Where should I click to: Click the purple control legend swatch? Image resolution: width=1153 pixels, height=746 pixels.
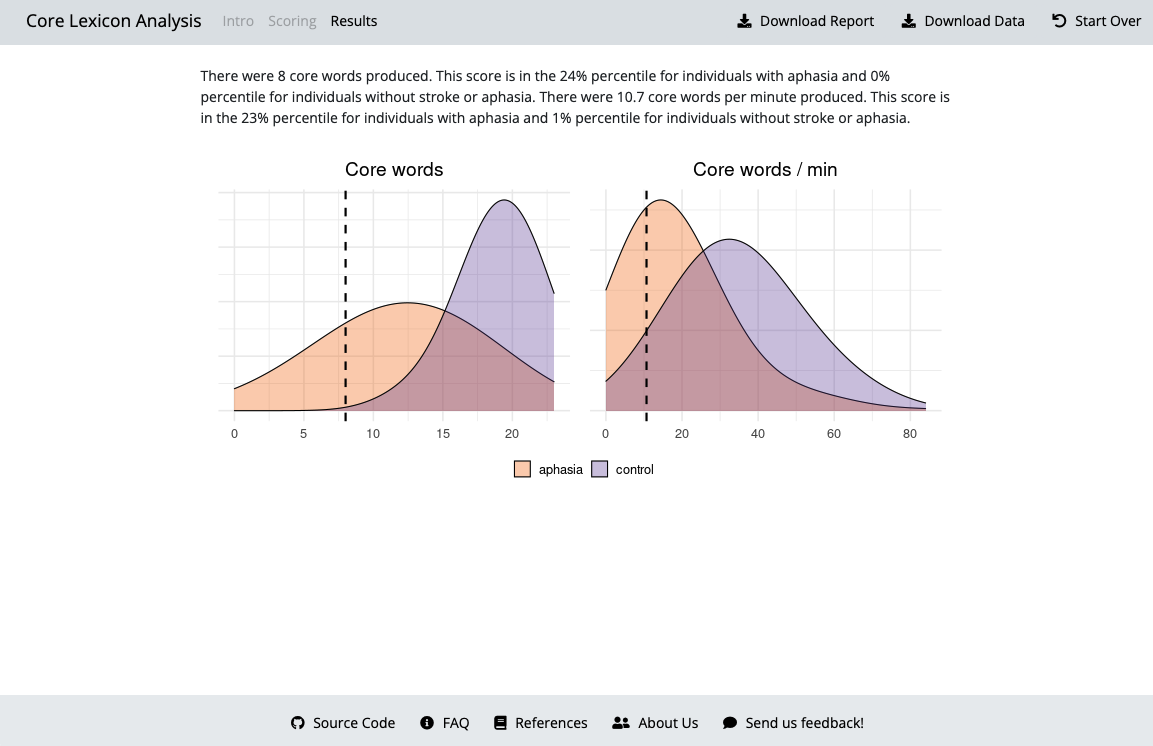pyautogui.click(x=600, y=470)
